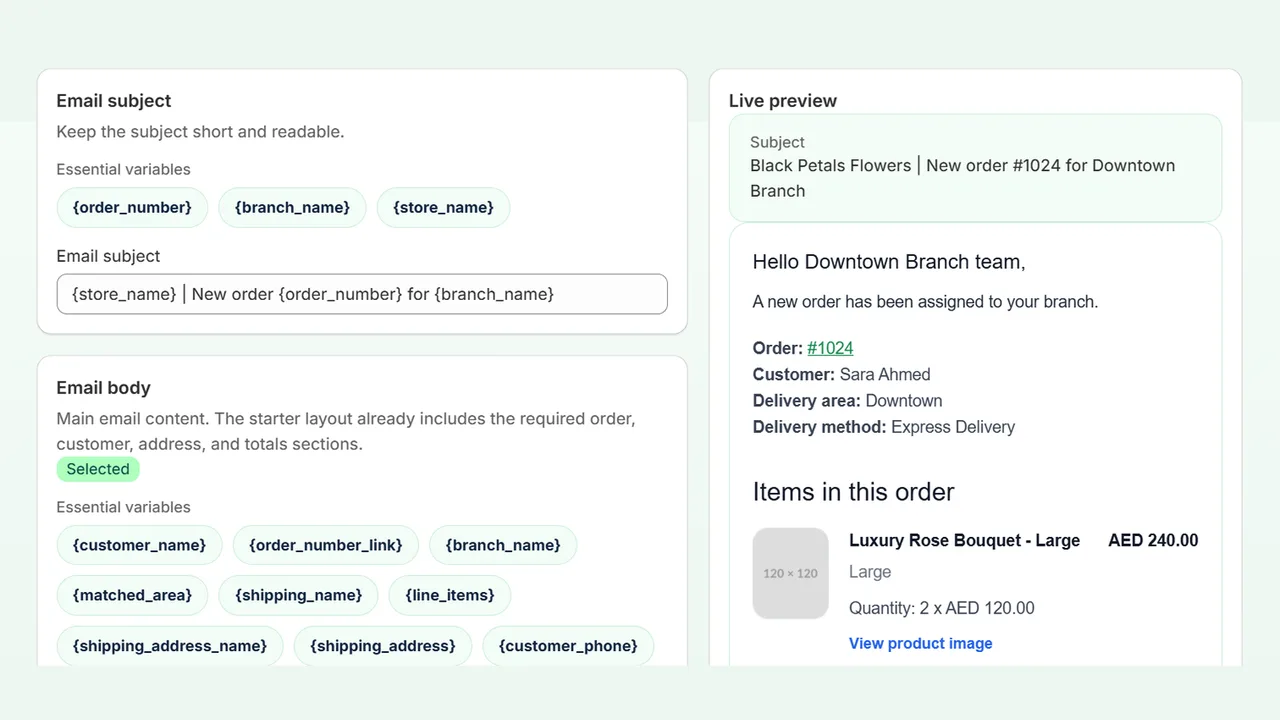Click the 120 × 120 product thumbnail placeholder

(791, 573)
